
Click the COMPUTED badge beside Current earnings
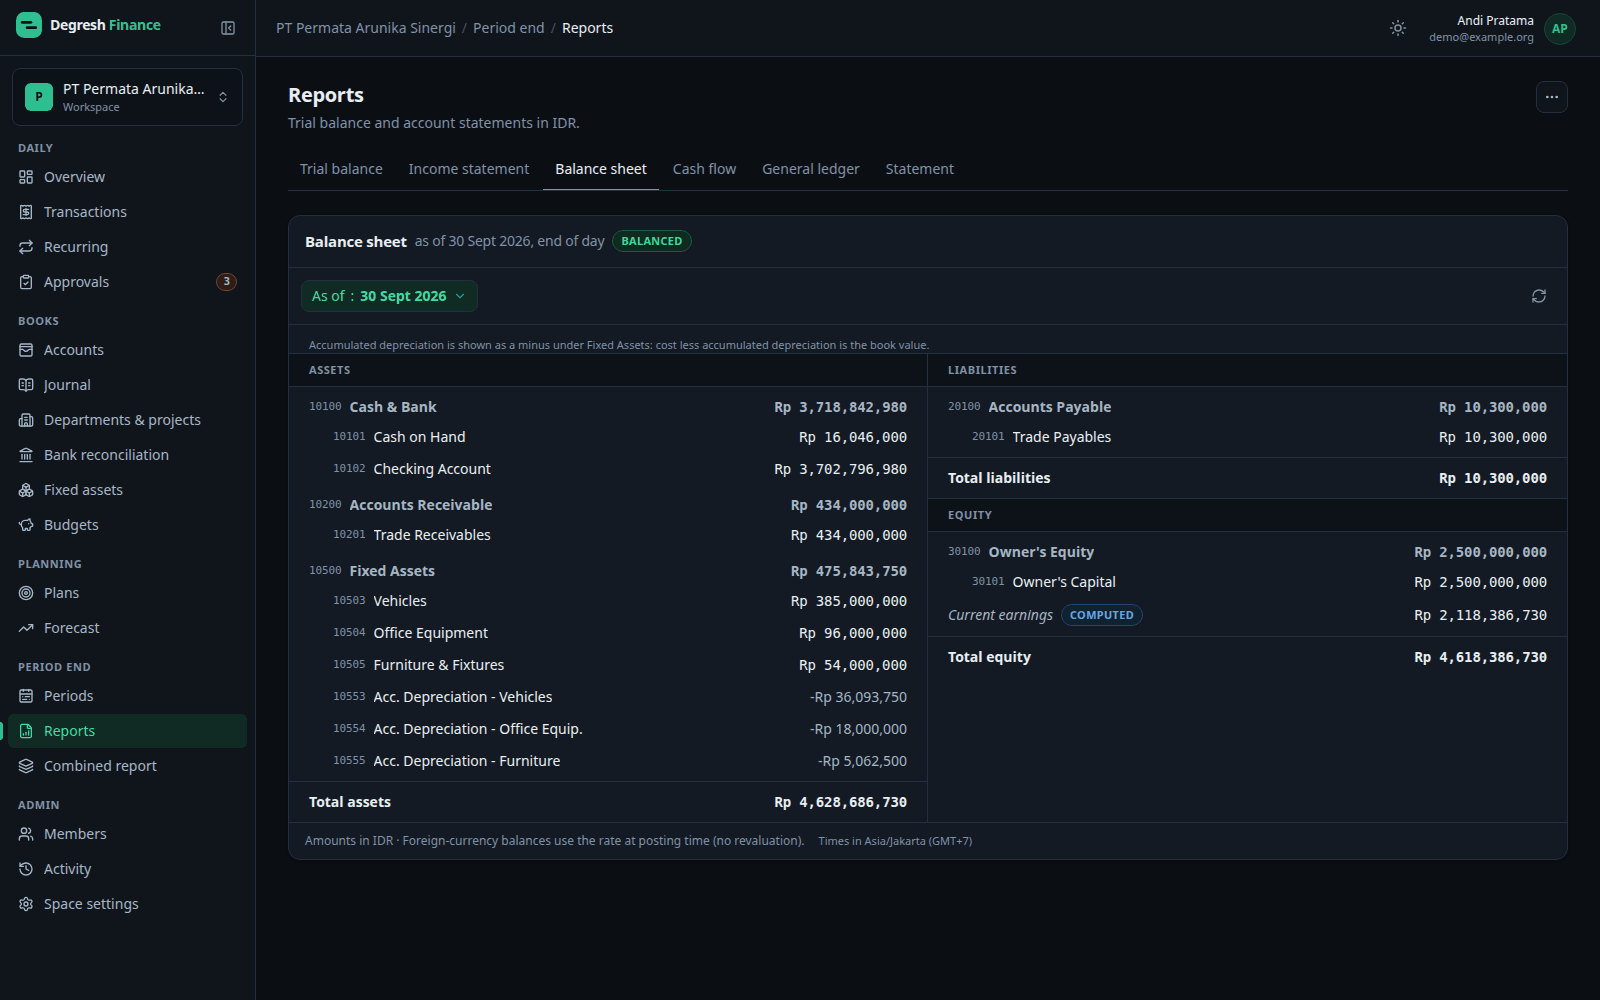(1101, 615)
